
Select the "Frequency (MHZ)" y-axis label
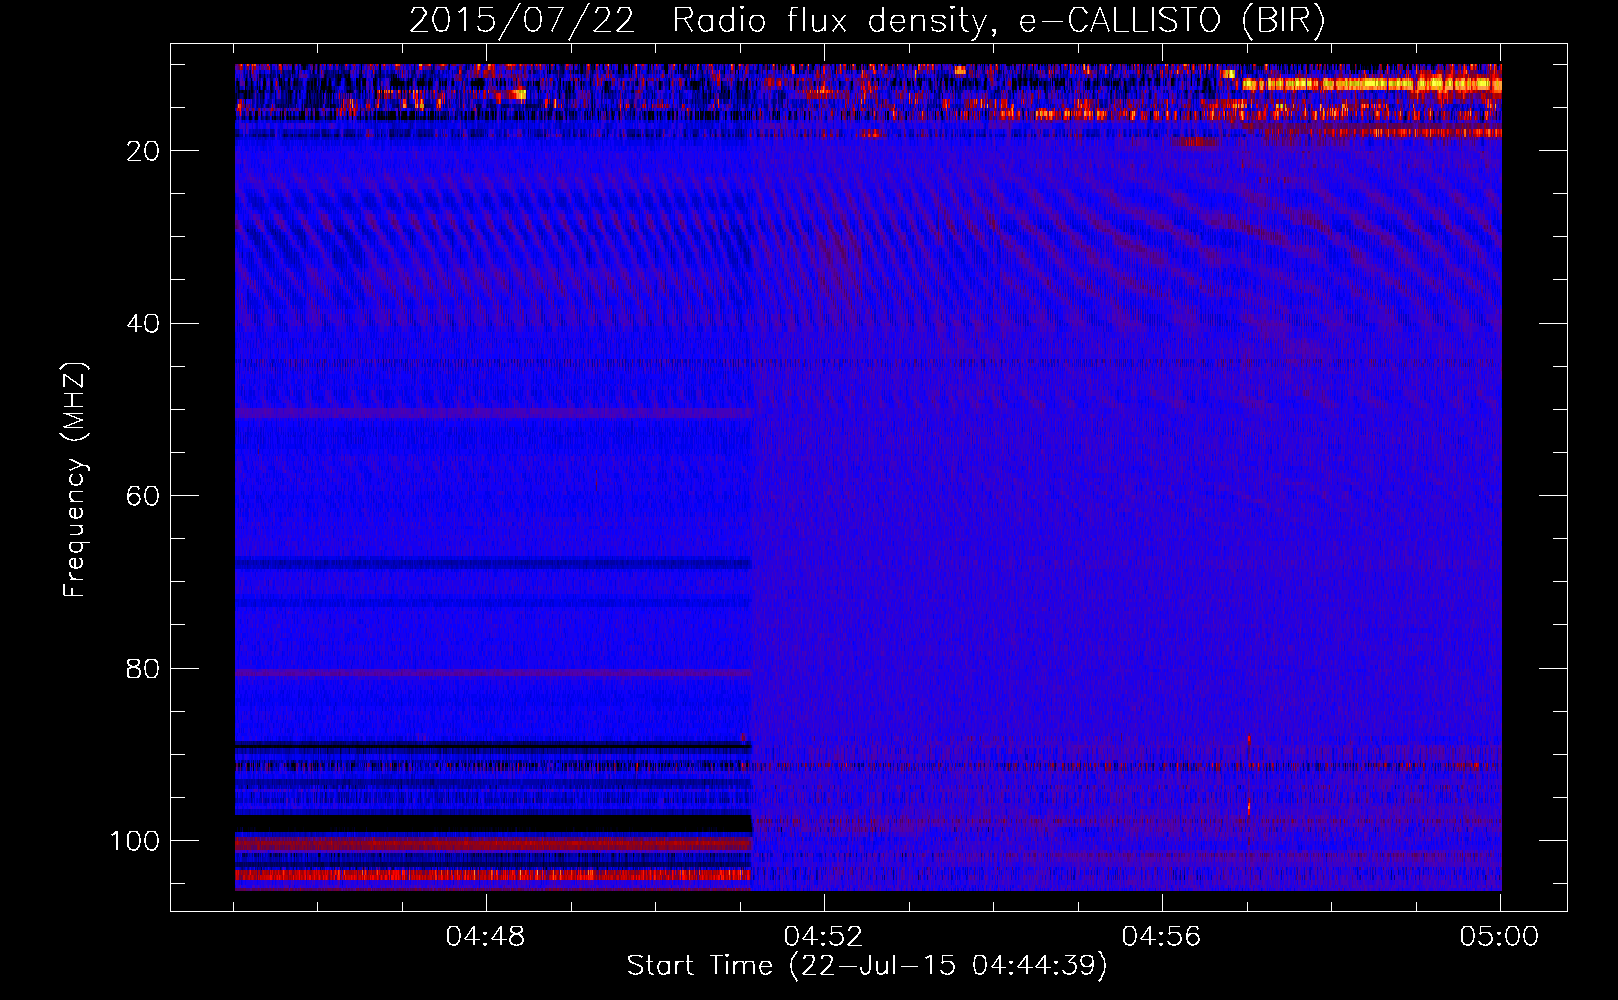(75, 480)
